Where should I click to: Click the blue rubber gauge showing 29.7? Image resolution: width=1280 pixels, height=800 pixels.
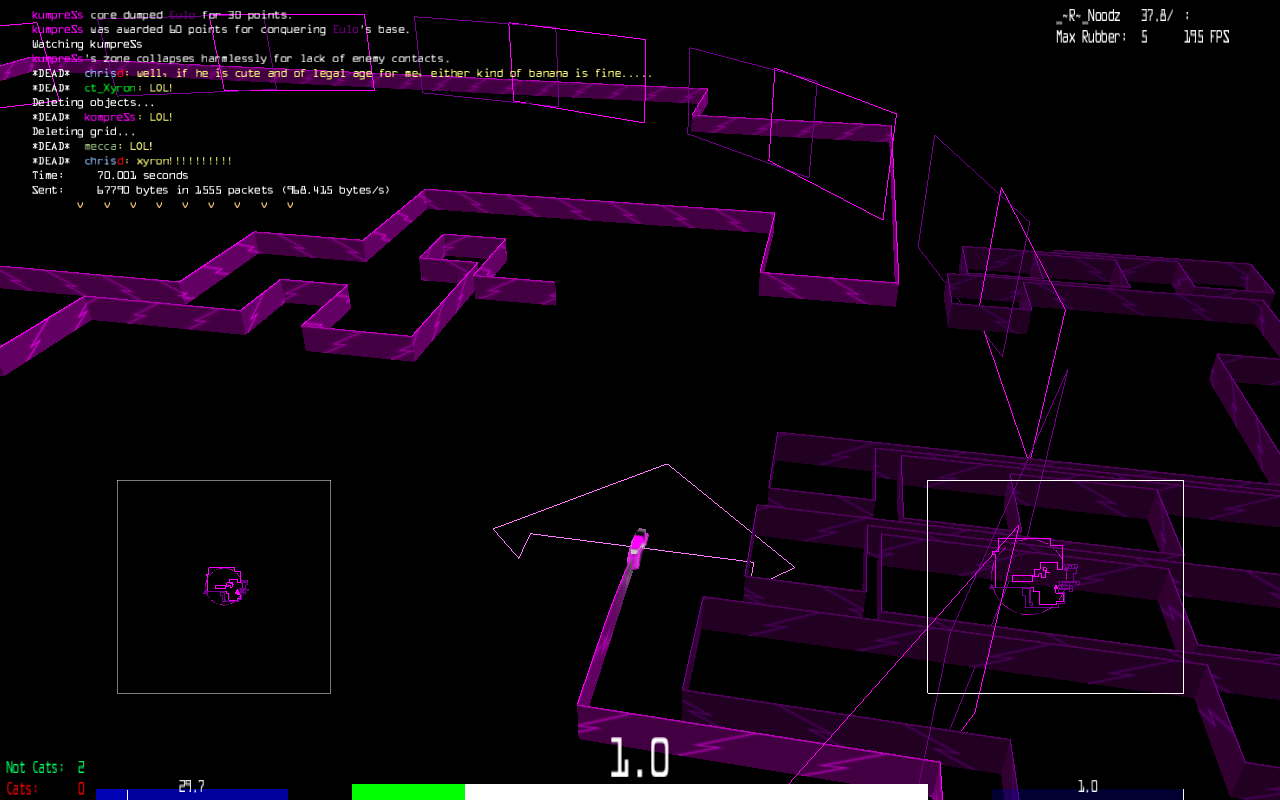pyautogui.click(x=191, y=793)
